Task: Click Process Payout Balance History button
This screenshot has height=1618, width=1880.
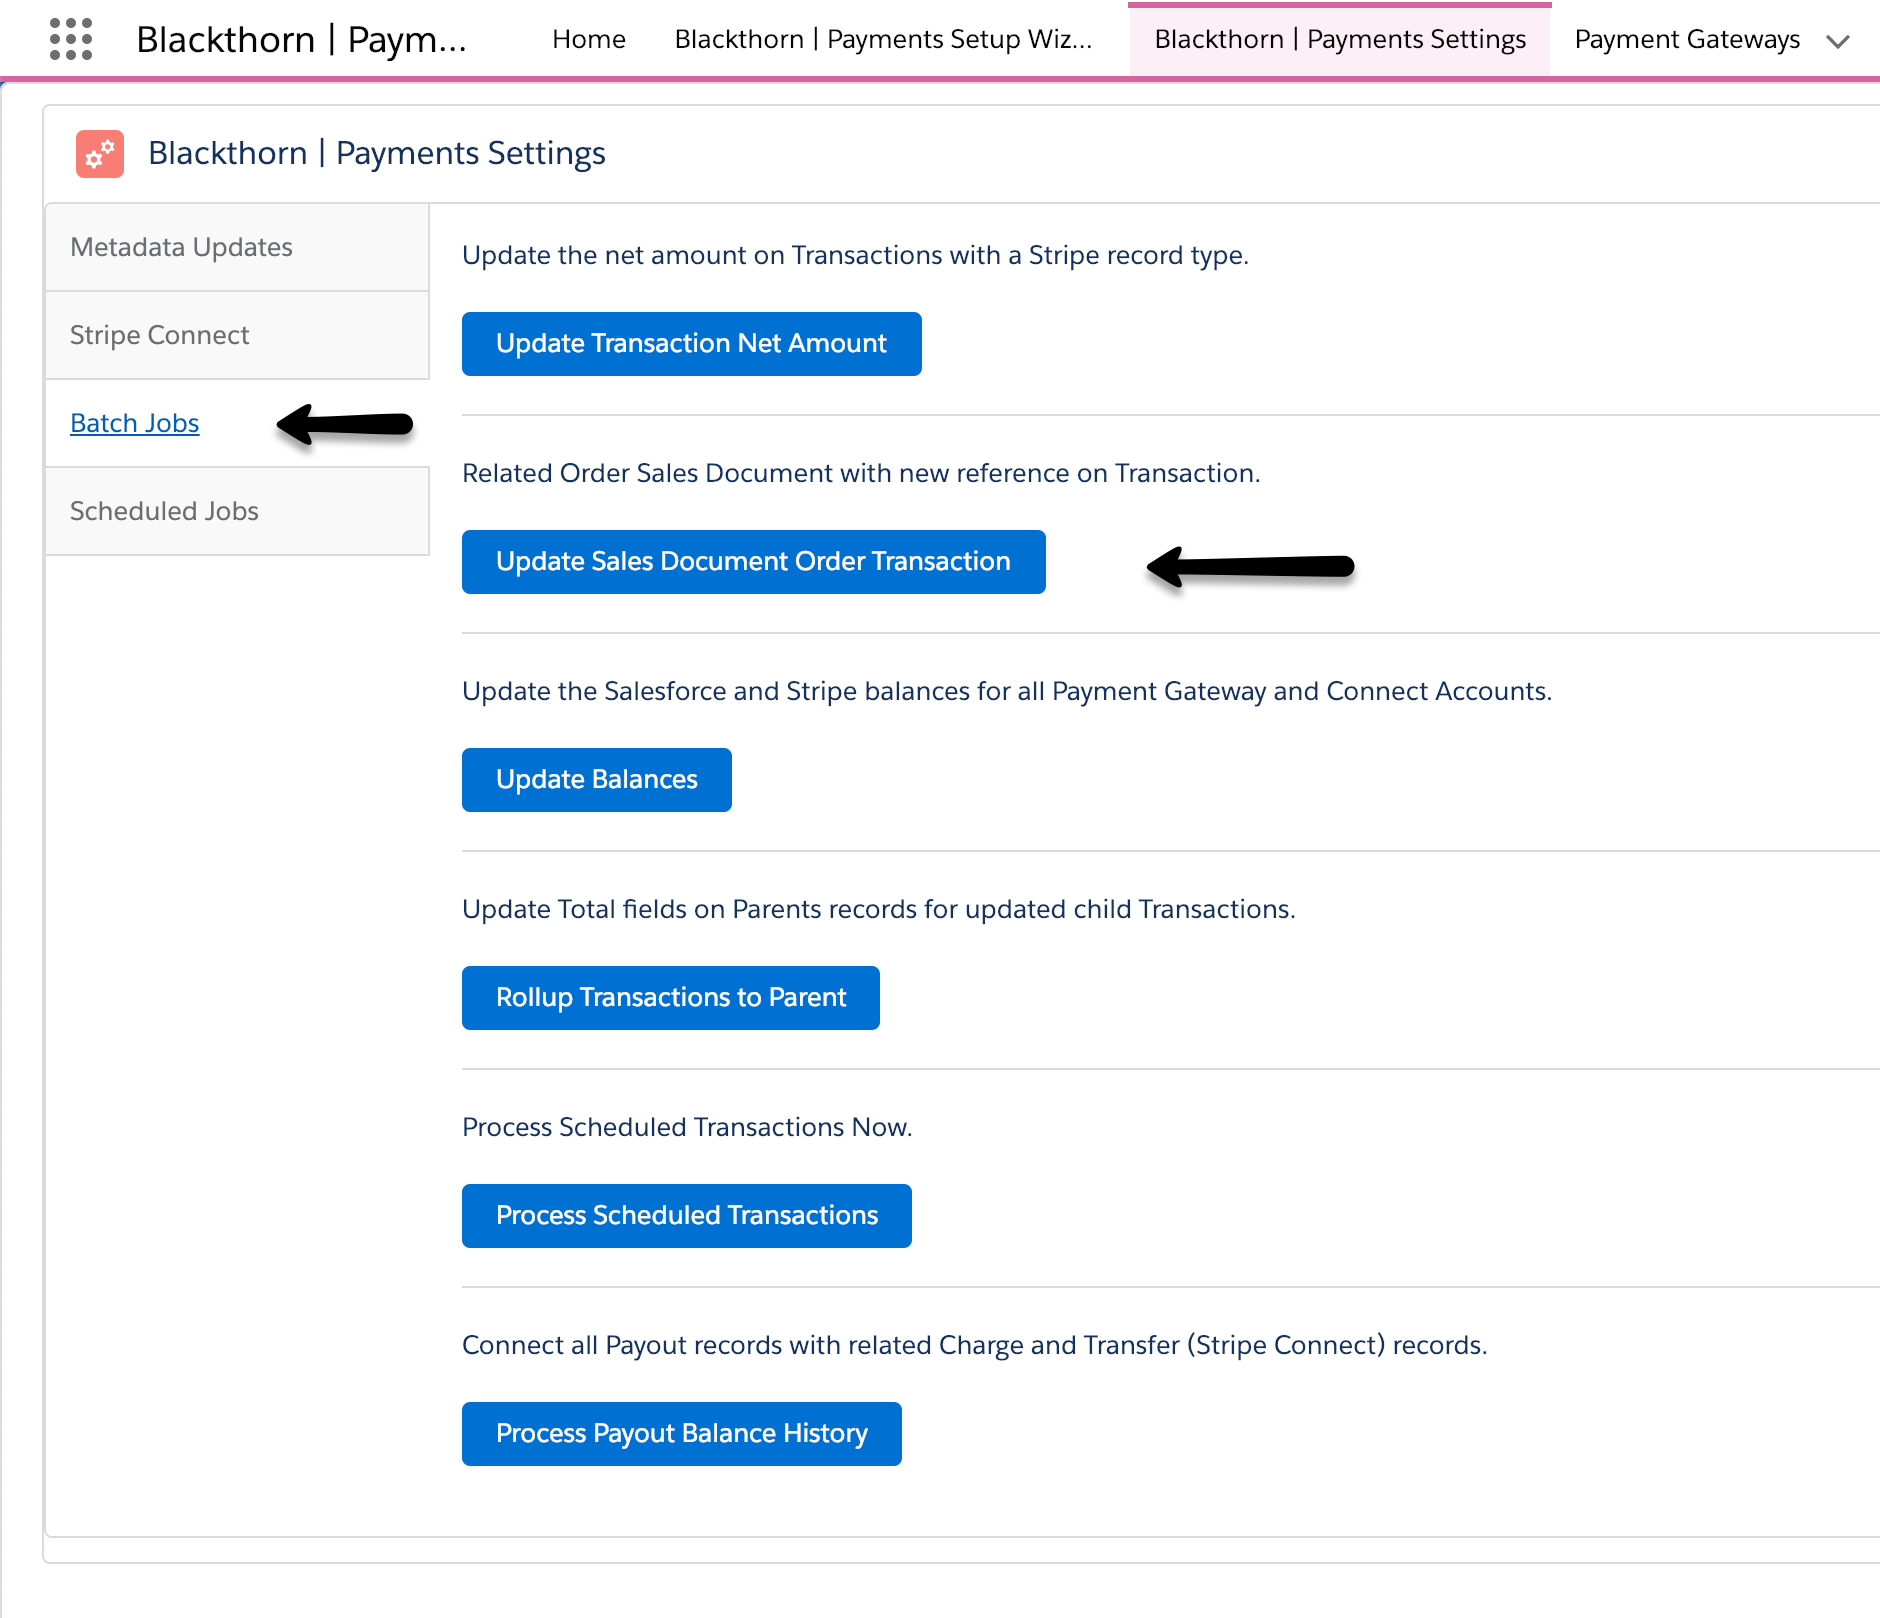Action: (x=681, y=1434)
